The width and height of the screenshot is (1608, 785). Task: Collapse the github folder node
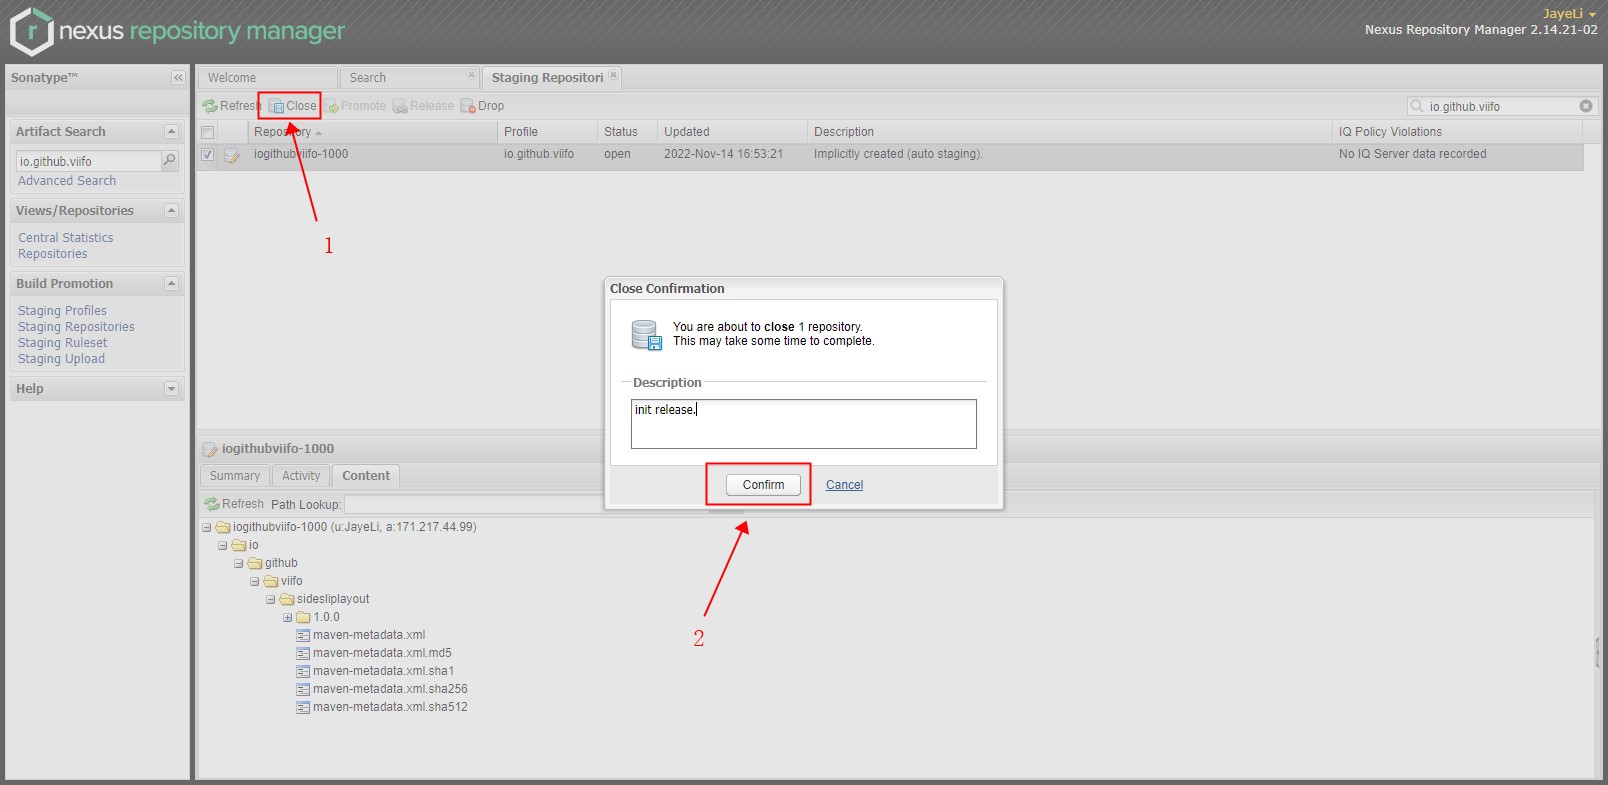239,563
